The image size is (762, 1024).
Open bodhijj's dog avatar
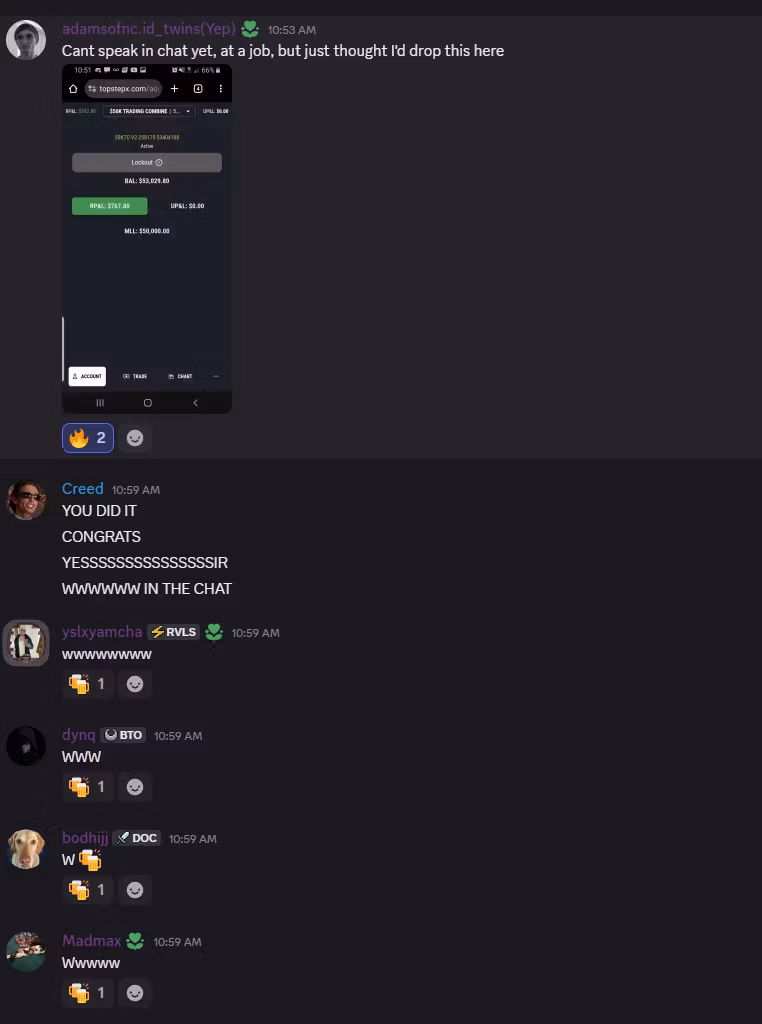26,849
